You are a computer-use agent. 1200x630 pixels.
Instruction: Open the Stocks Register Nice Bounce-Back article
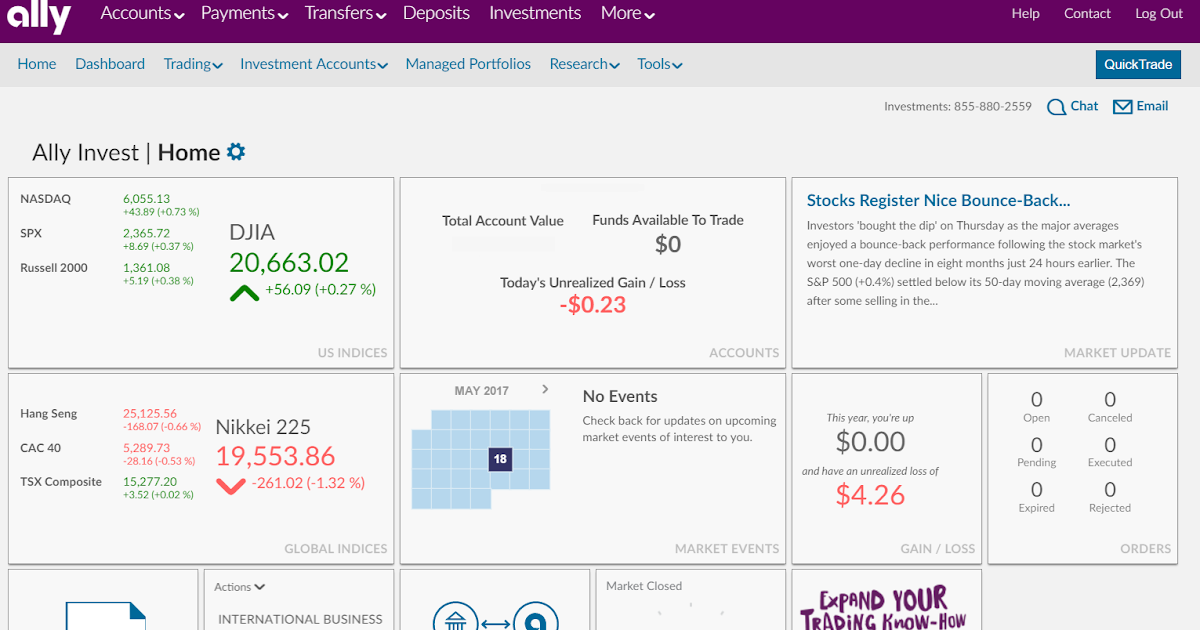[938, 201]
